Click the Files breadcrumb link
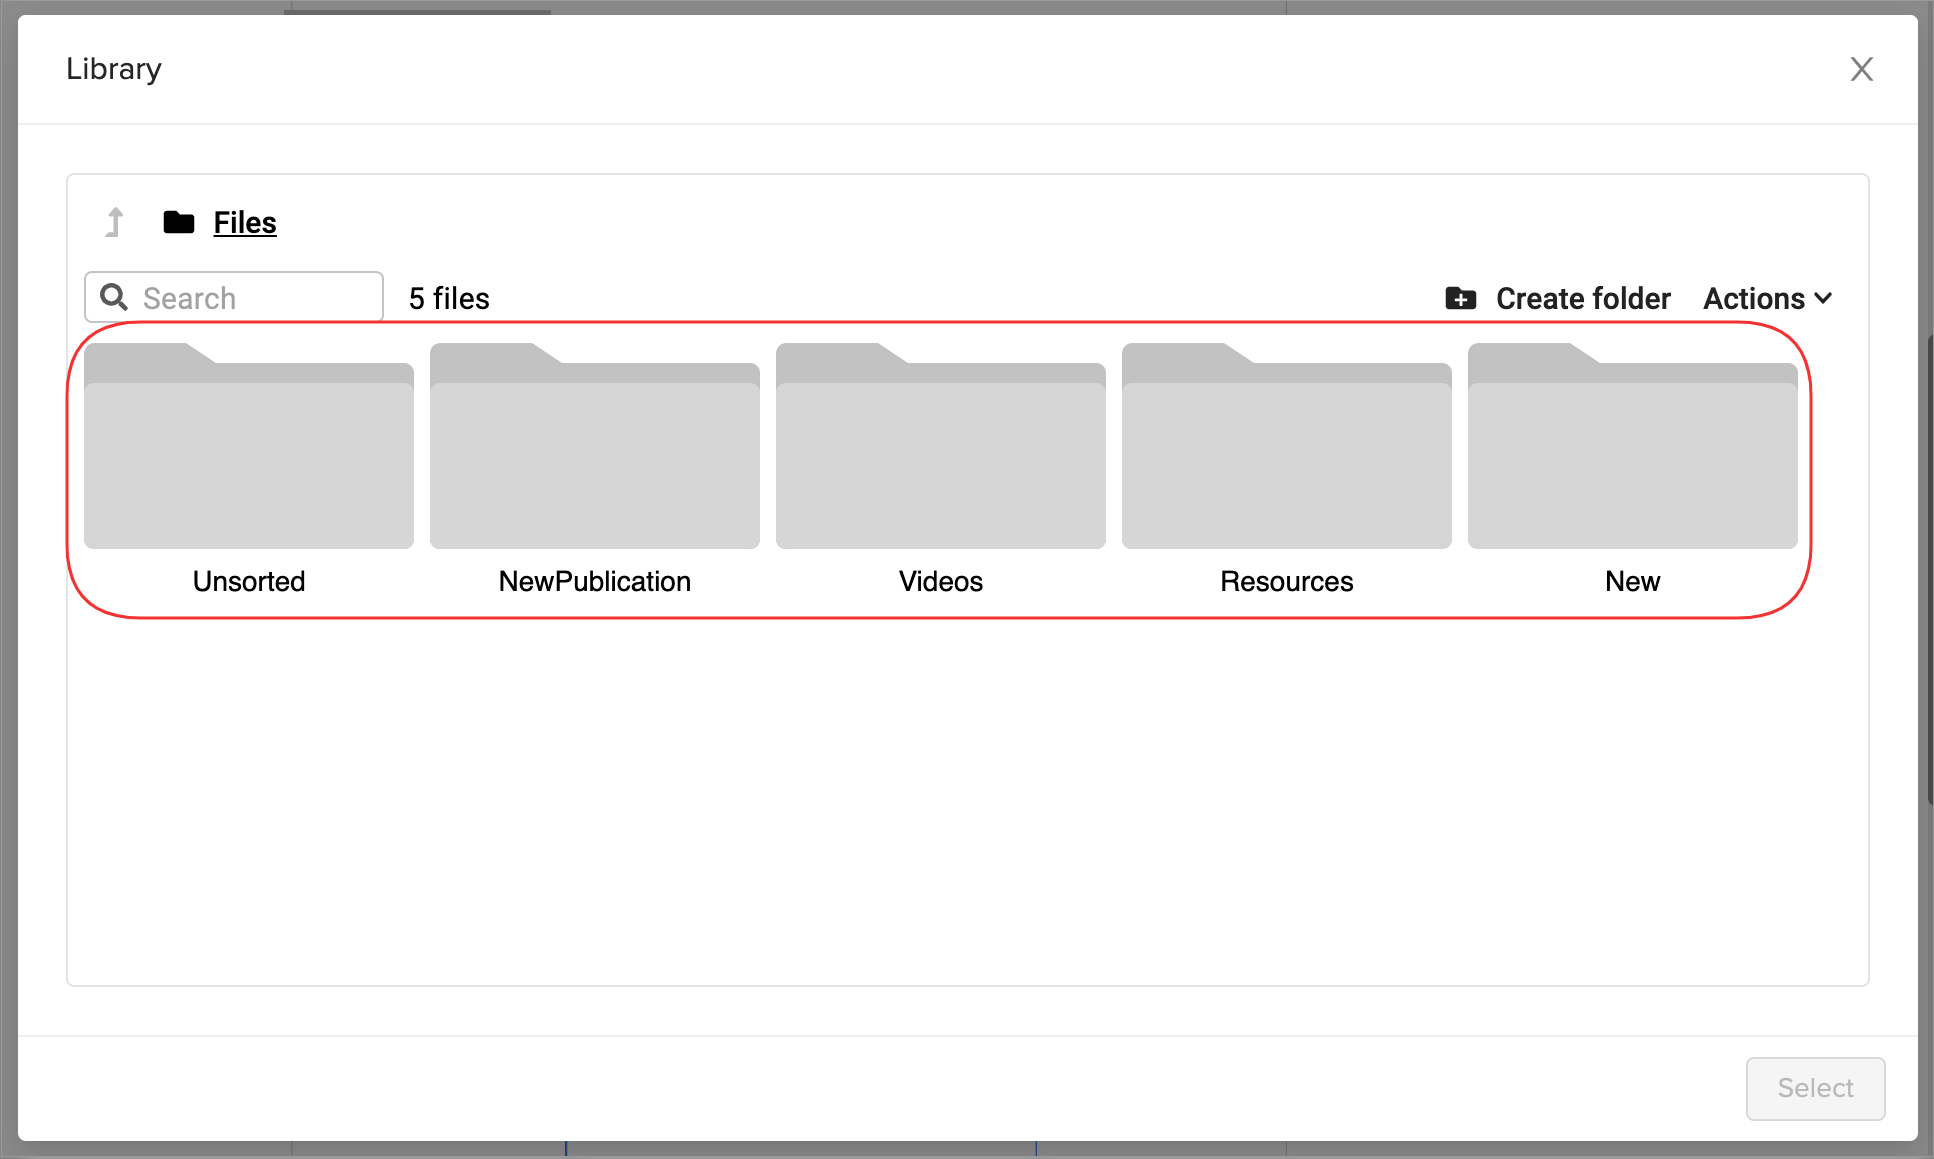The image size is (1934, 1159). pyautogui.click(x=245, y=222)
